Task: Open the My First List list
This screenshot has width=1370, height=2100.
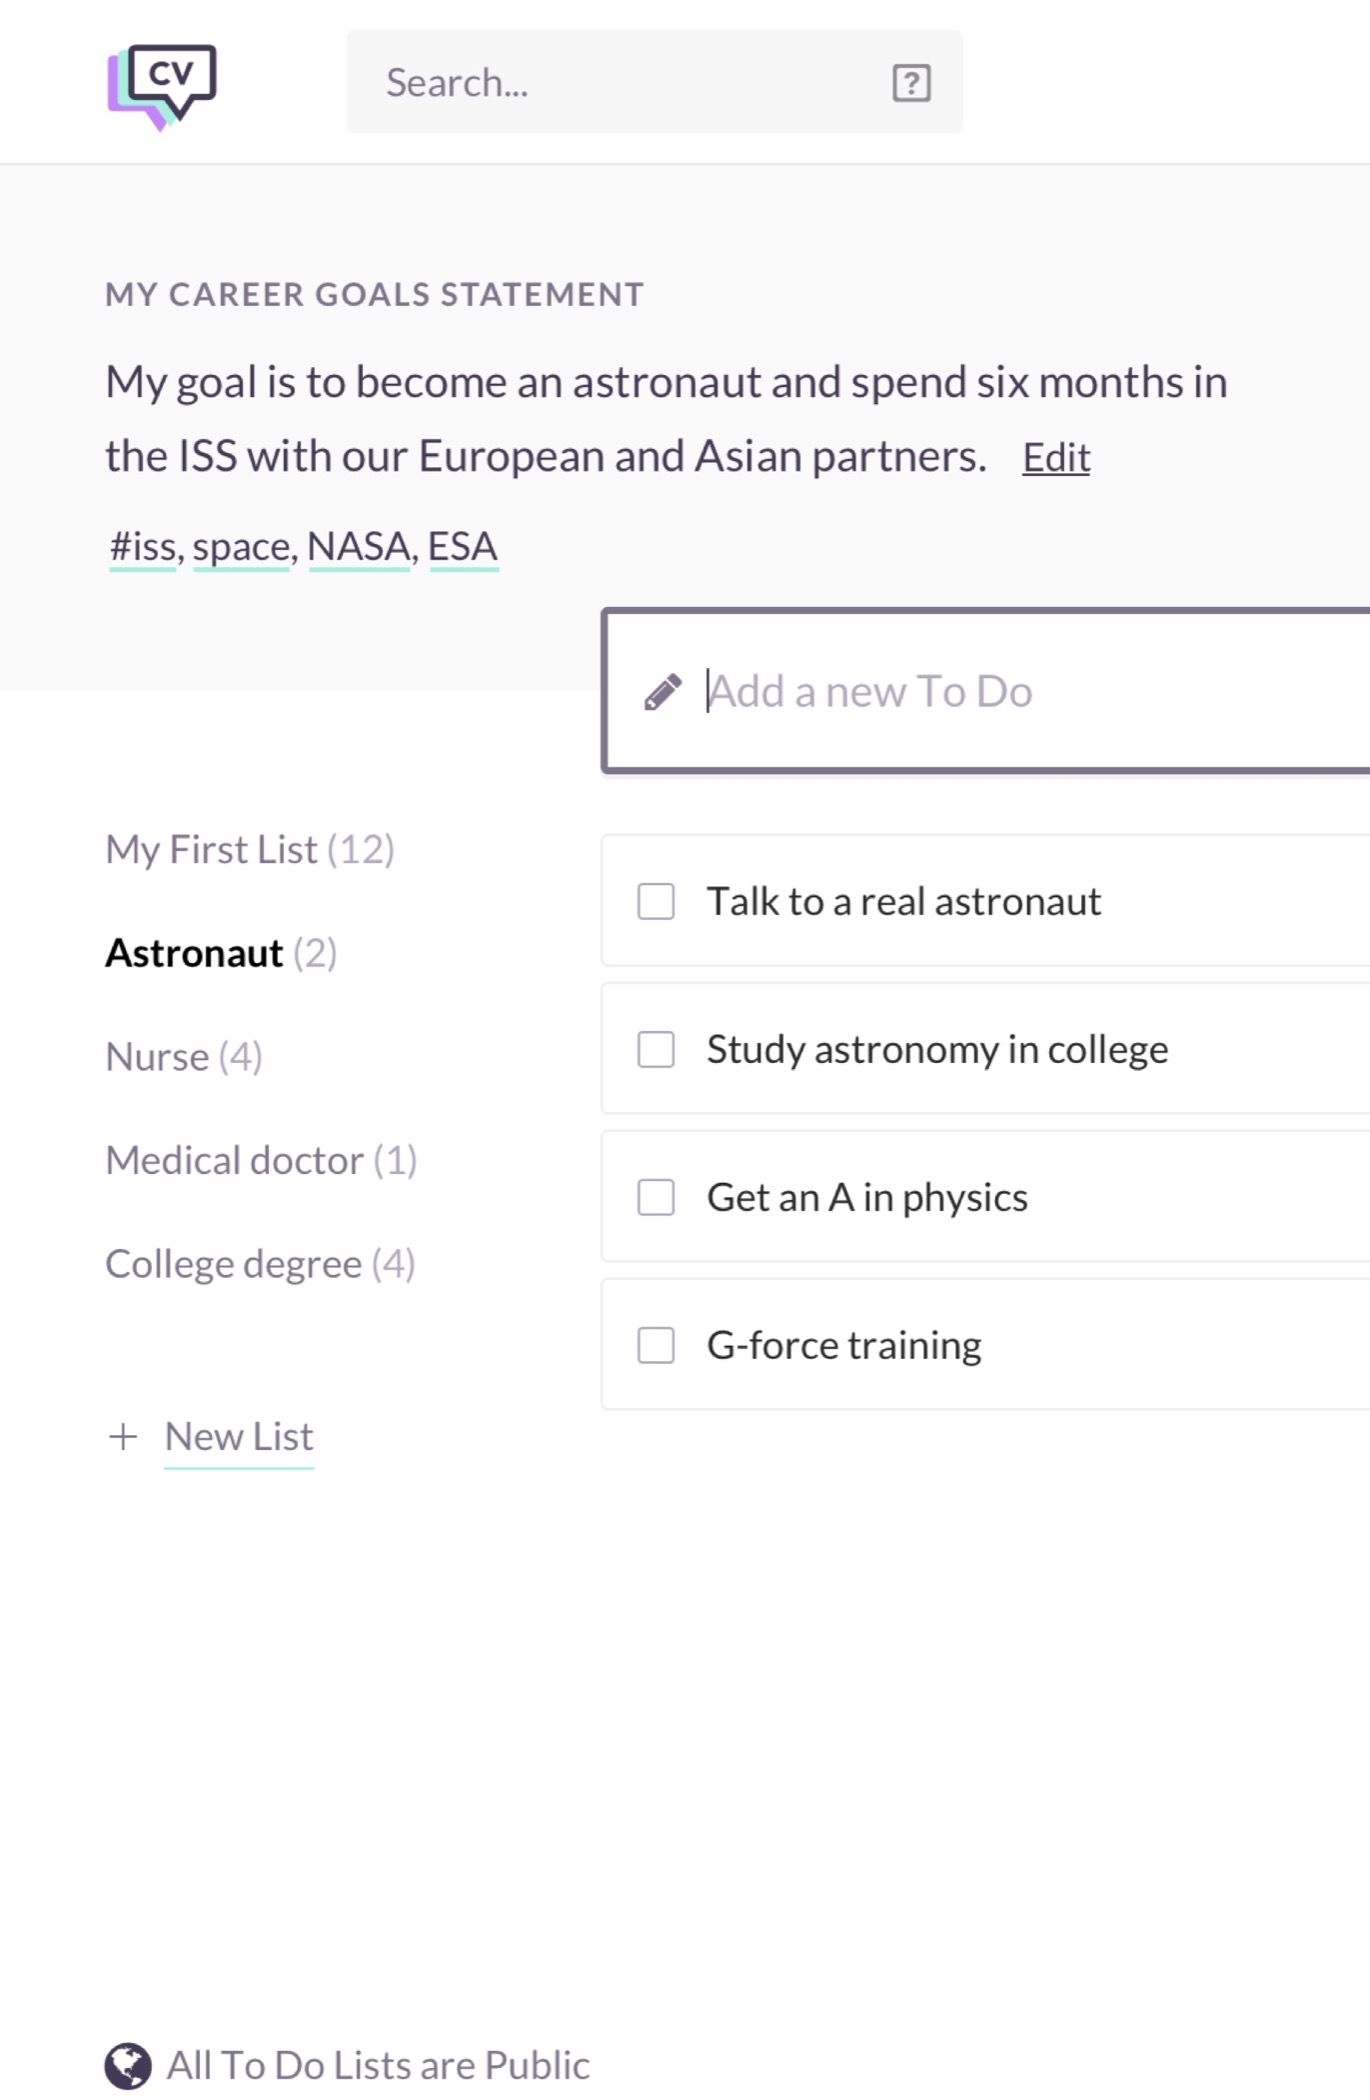Action: point(250,850)
